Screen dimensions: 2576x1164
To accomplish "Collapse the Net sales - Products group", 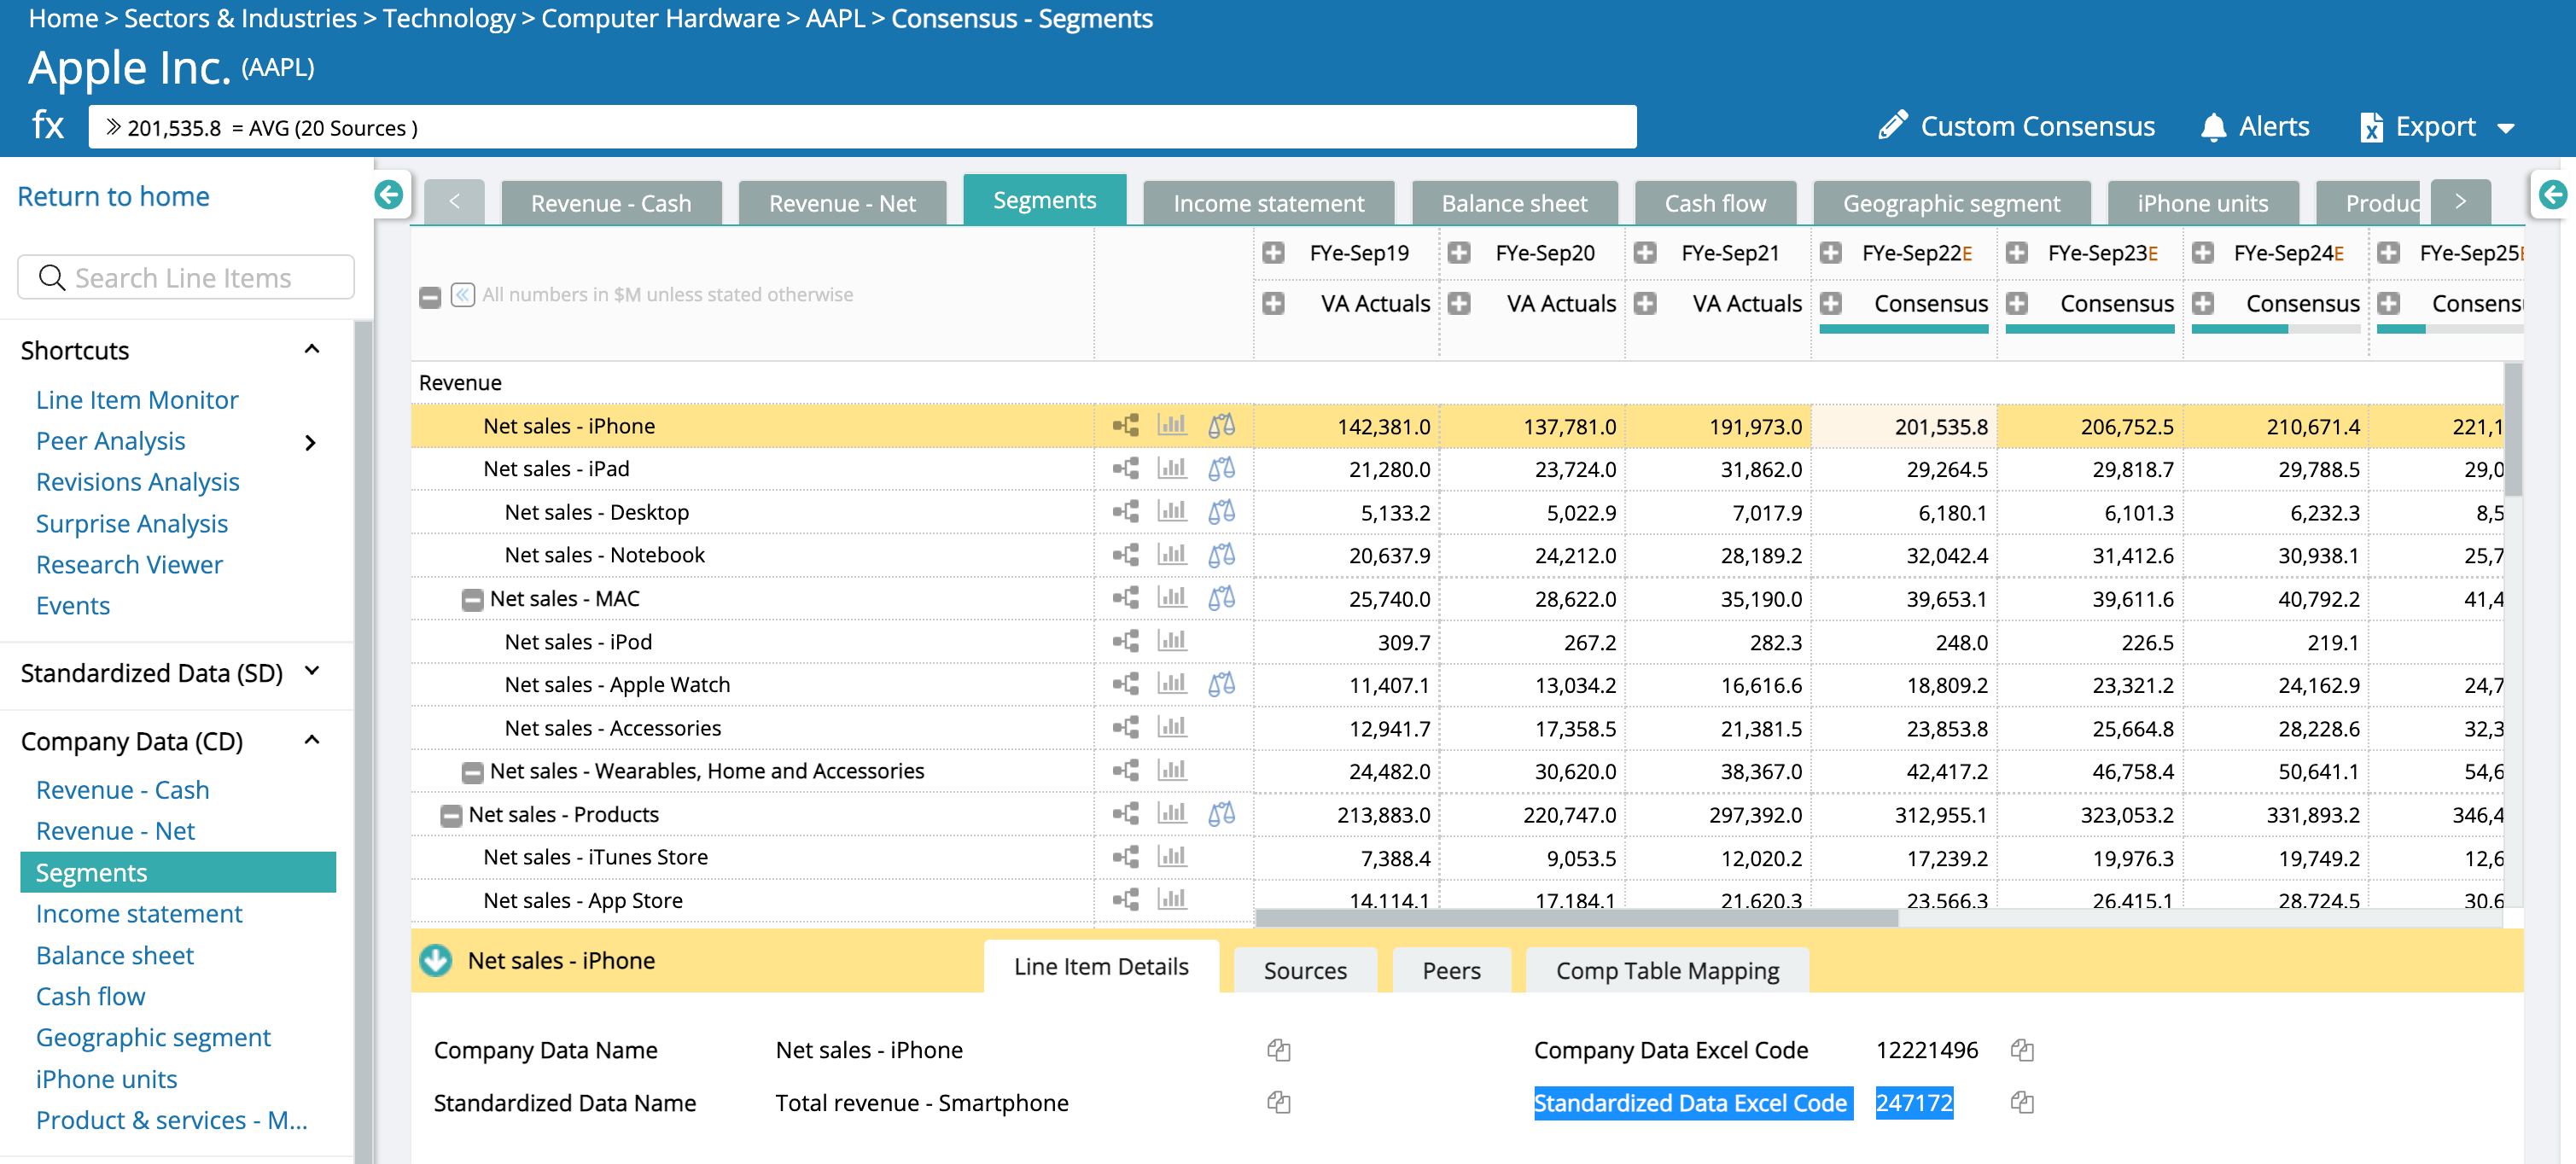I will [x=451, y=815].
